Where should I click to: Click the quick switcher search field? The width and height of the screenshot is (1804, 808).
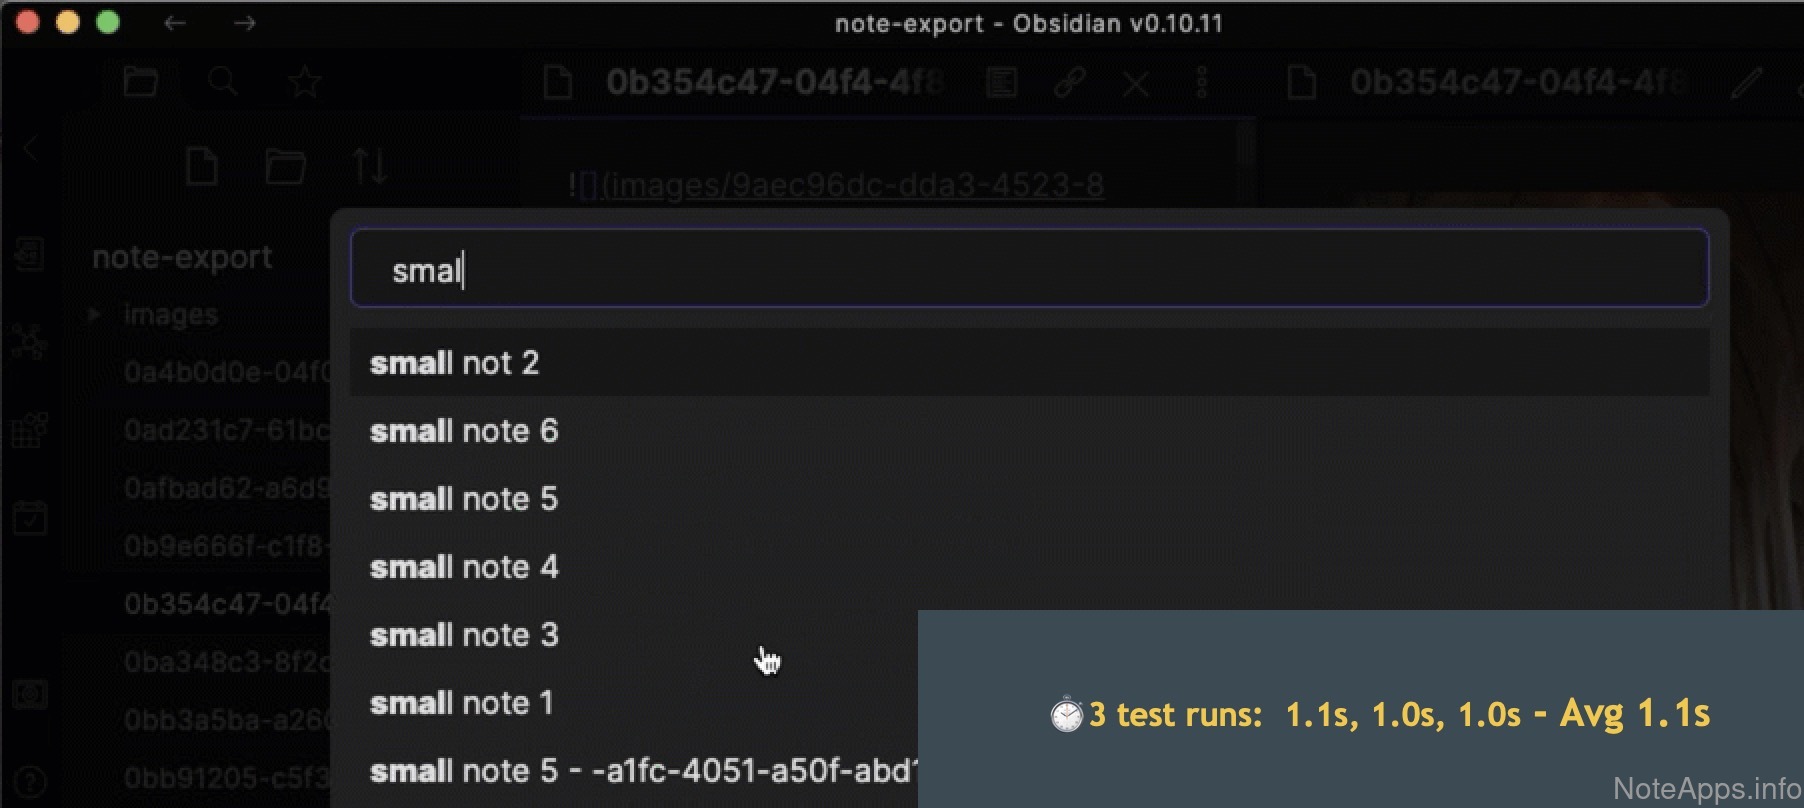(x=1028, y=269)
